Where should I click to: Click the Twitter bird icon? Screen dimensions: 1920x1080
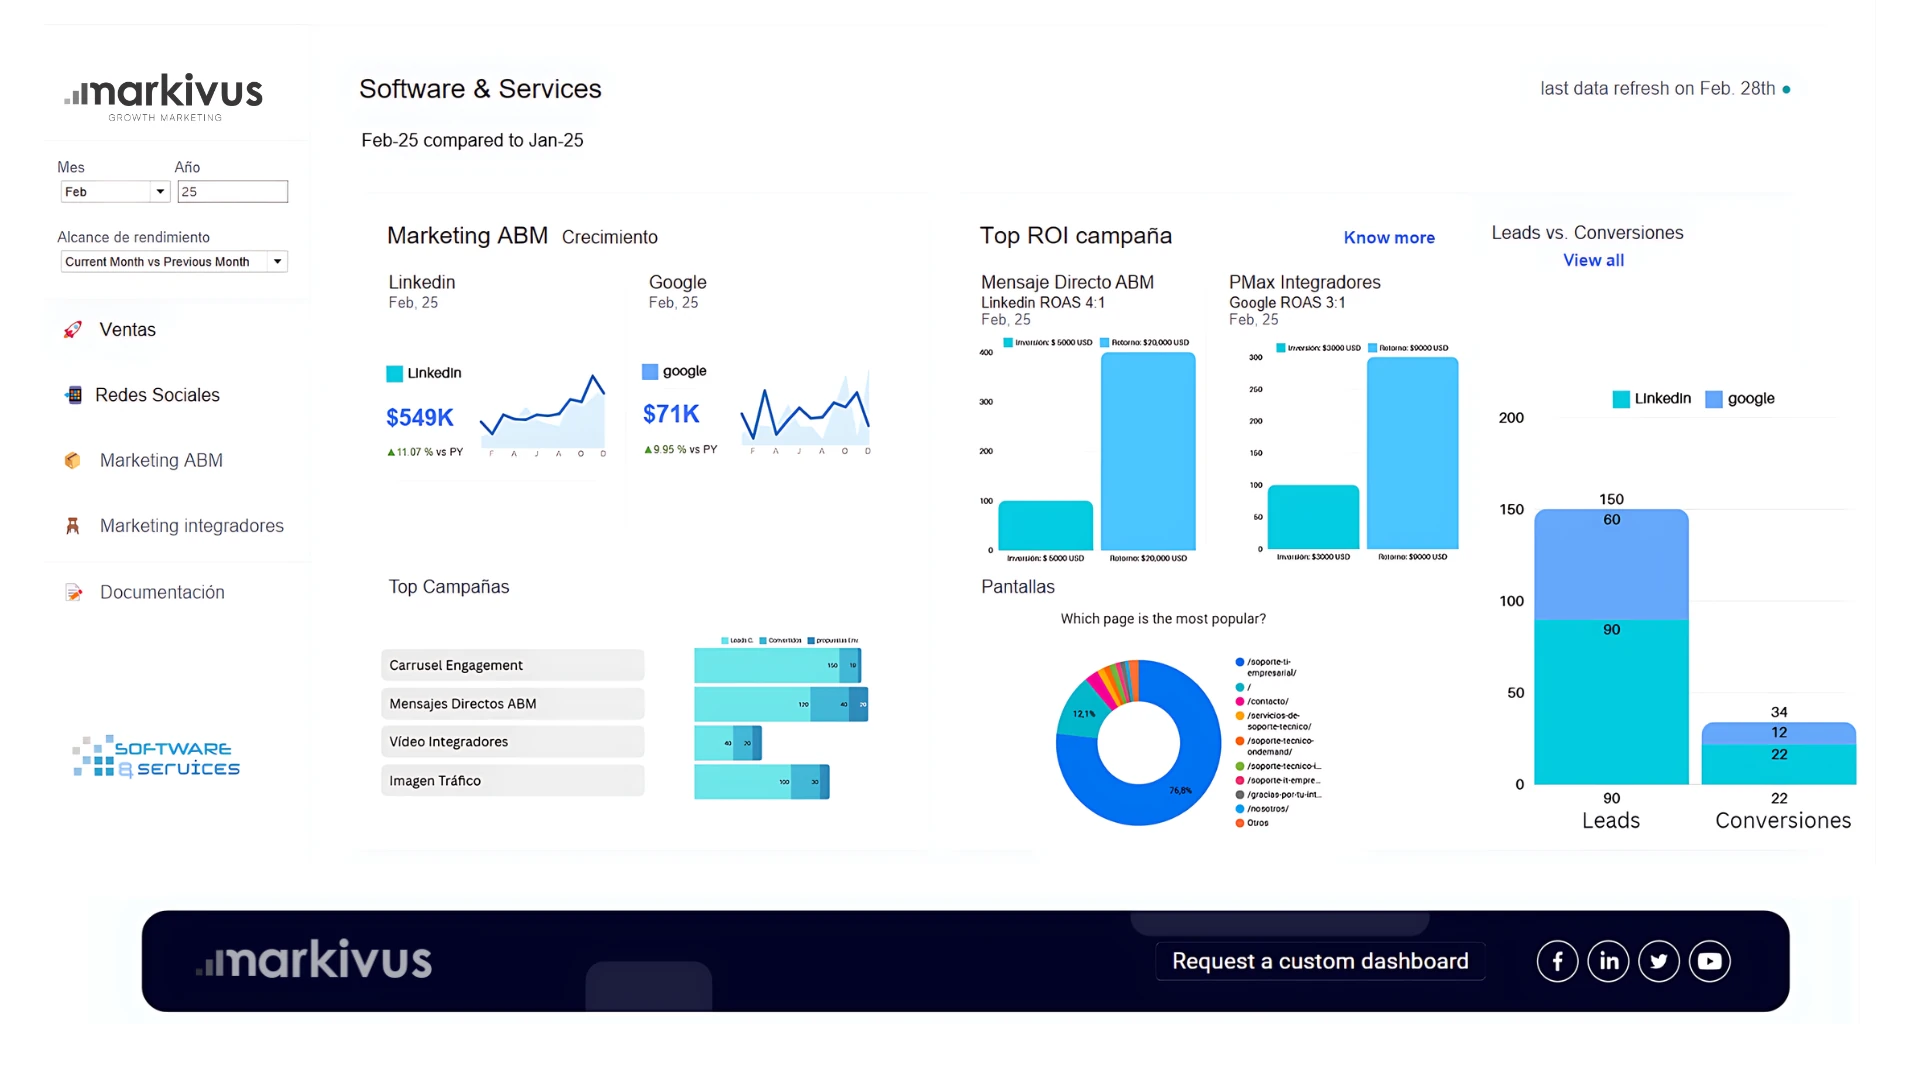[x=1659, y=961]
